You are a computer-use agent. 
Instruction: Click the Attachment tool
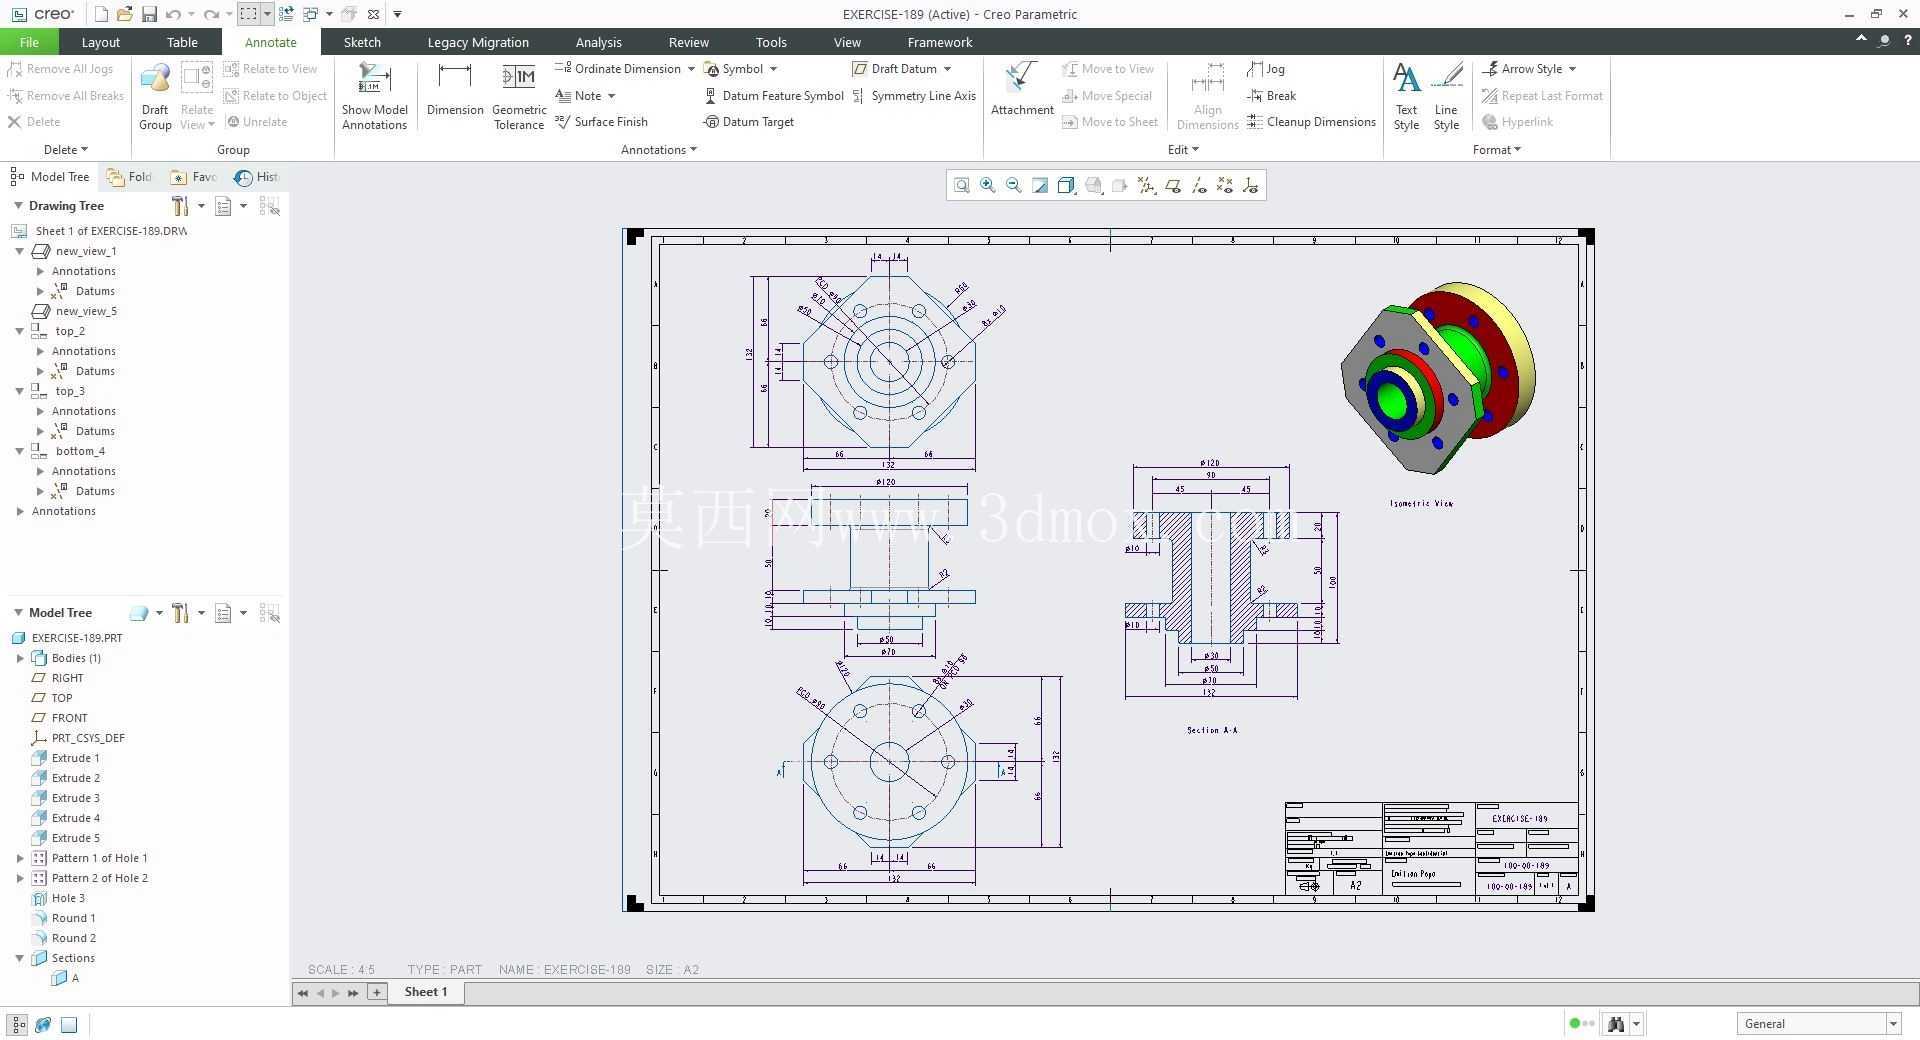[1022, 91]
